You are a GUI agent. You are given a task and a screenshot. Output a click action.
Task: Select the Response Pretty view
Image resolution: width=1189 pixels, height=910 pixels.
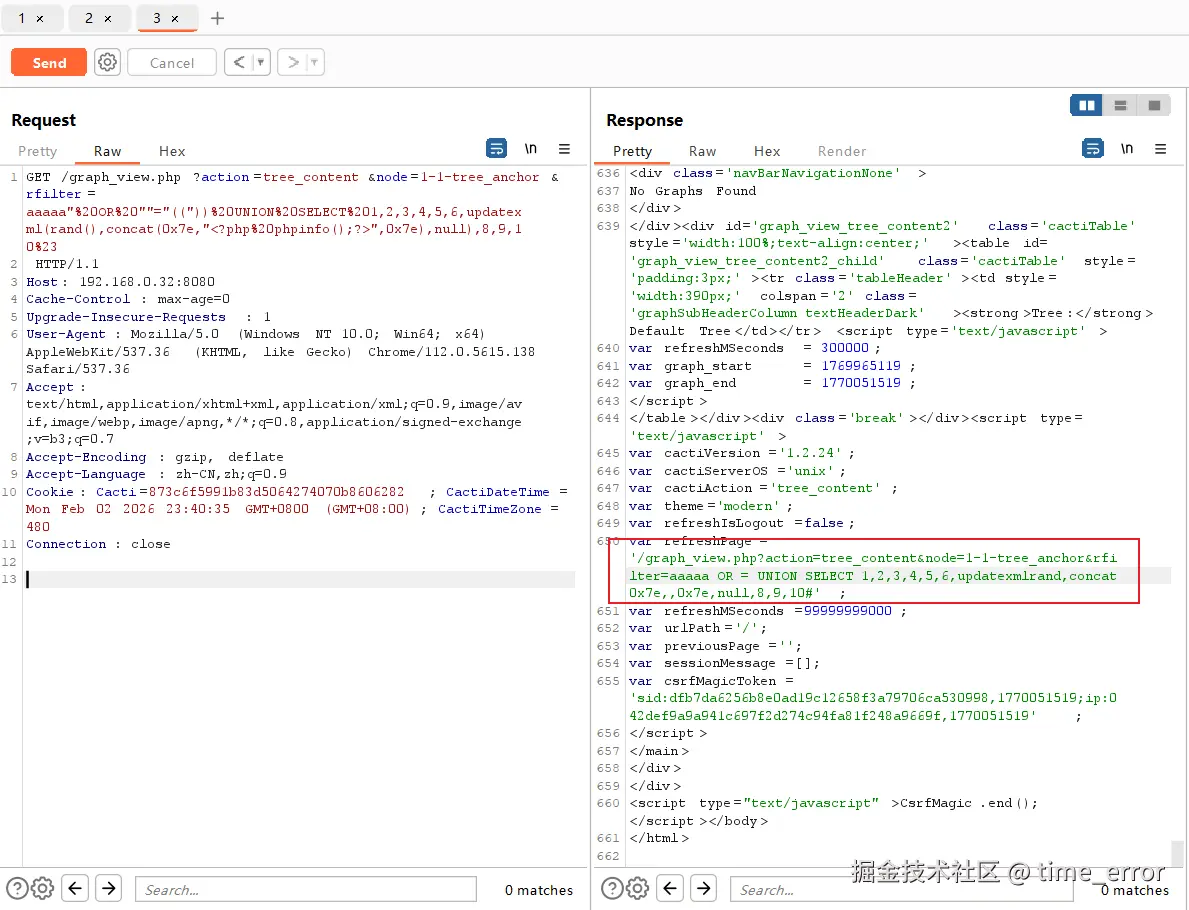click(x=632, y=151)
